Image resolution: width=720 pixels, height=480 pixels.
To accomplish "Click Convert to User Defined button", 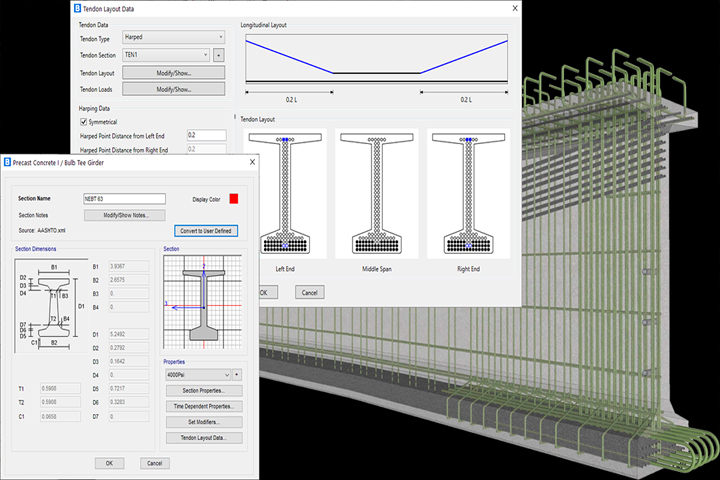I will point(206,231).
